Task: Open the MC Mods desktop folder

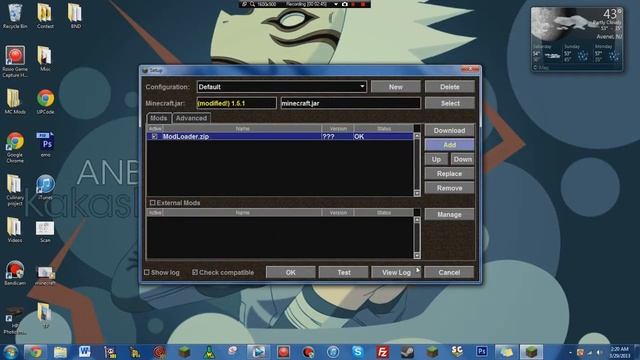Action: [x=15, y=101]
